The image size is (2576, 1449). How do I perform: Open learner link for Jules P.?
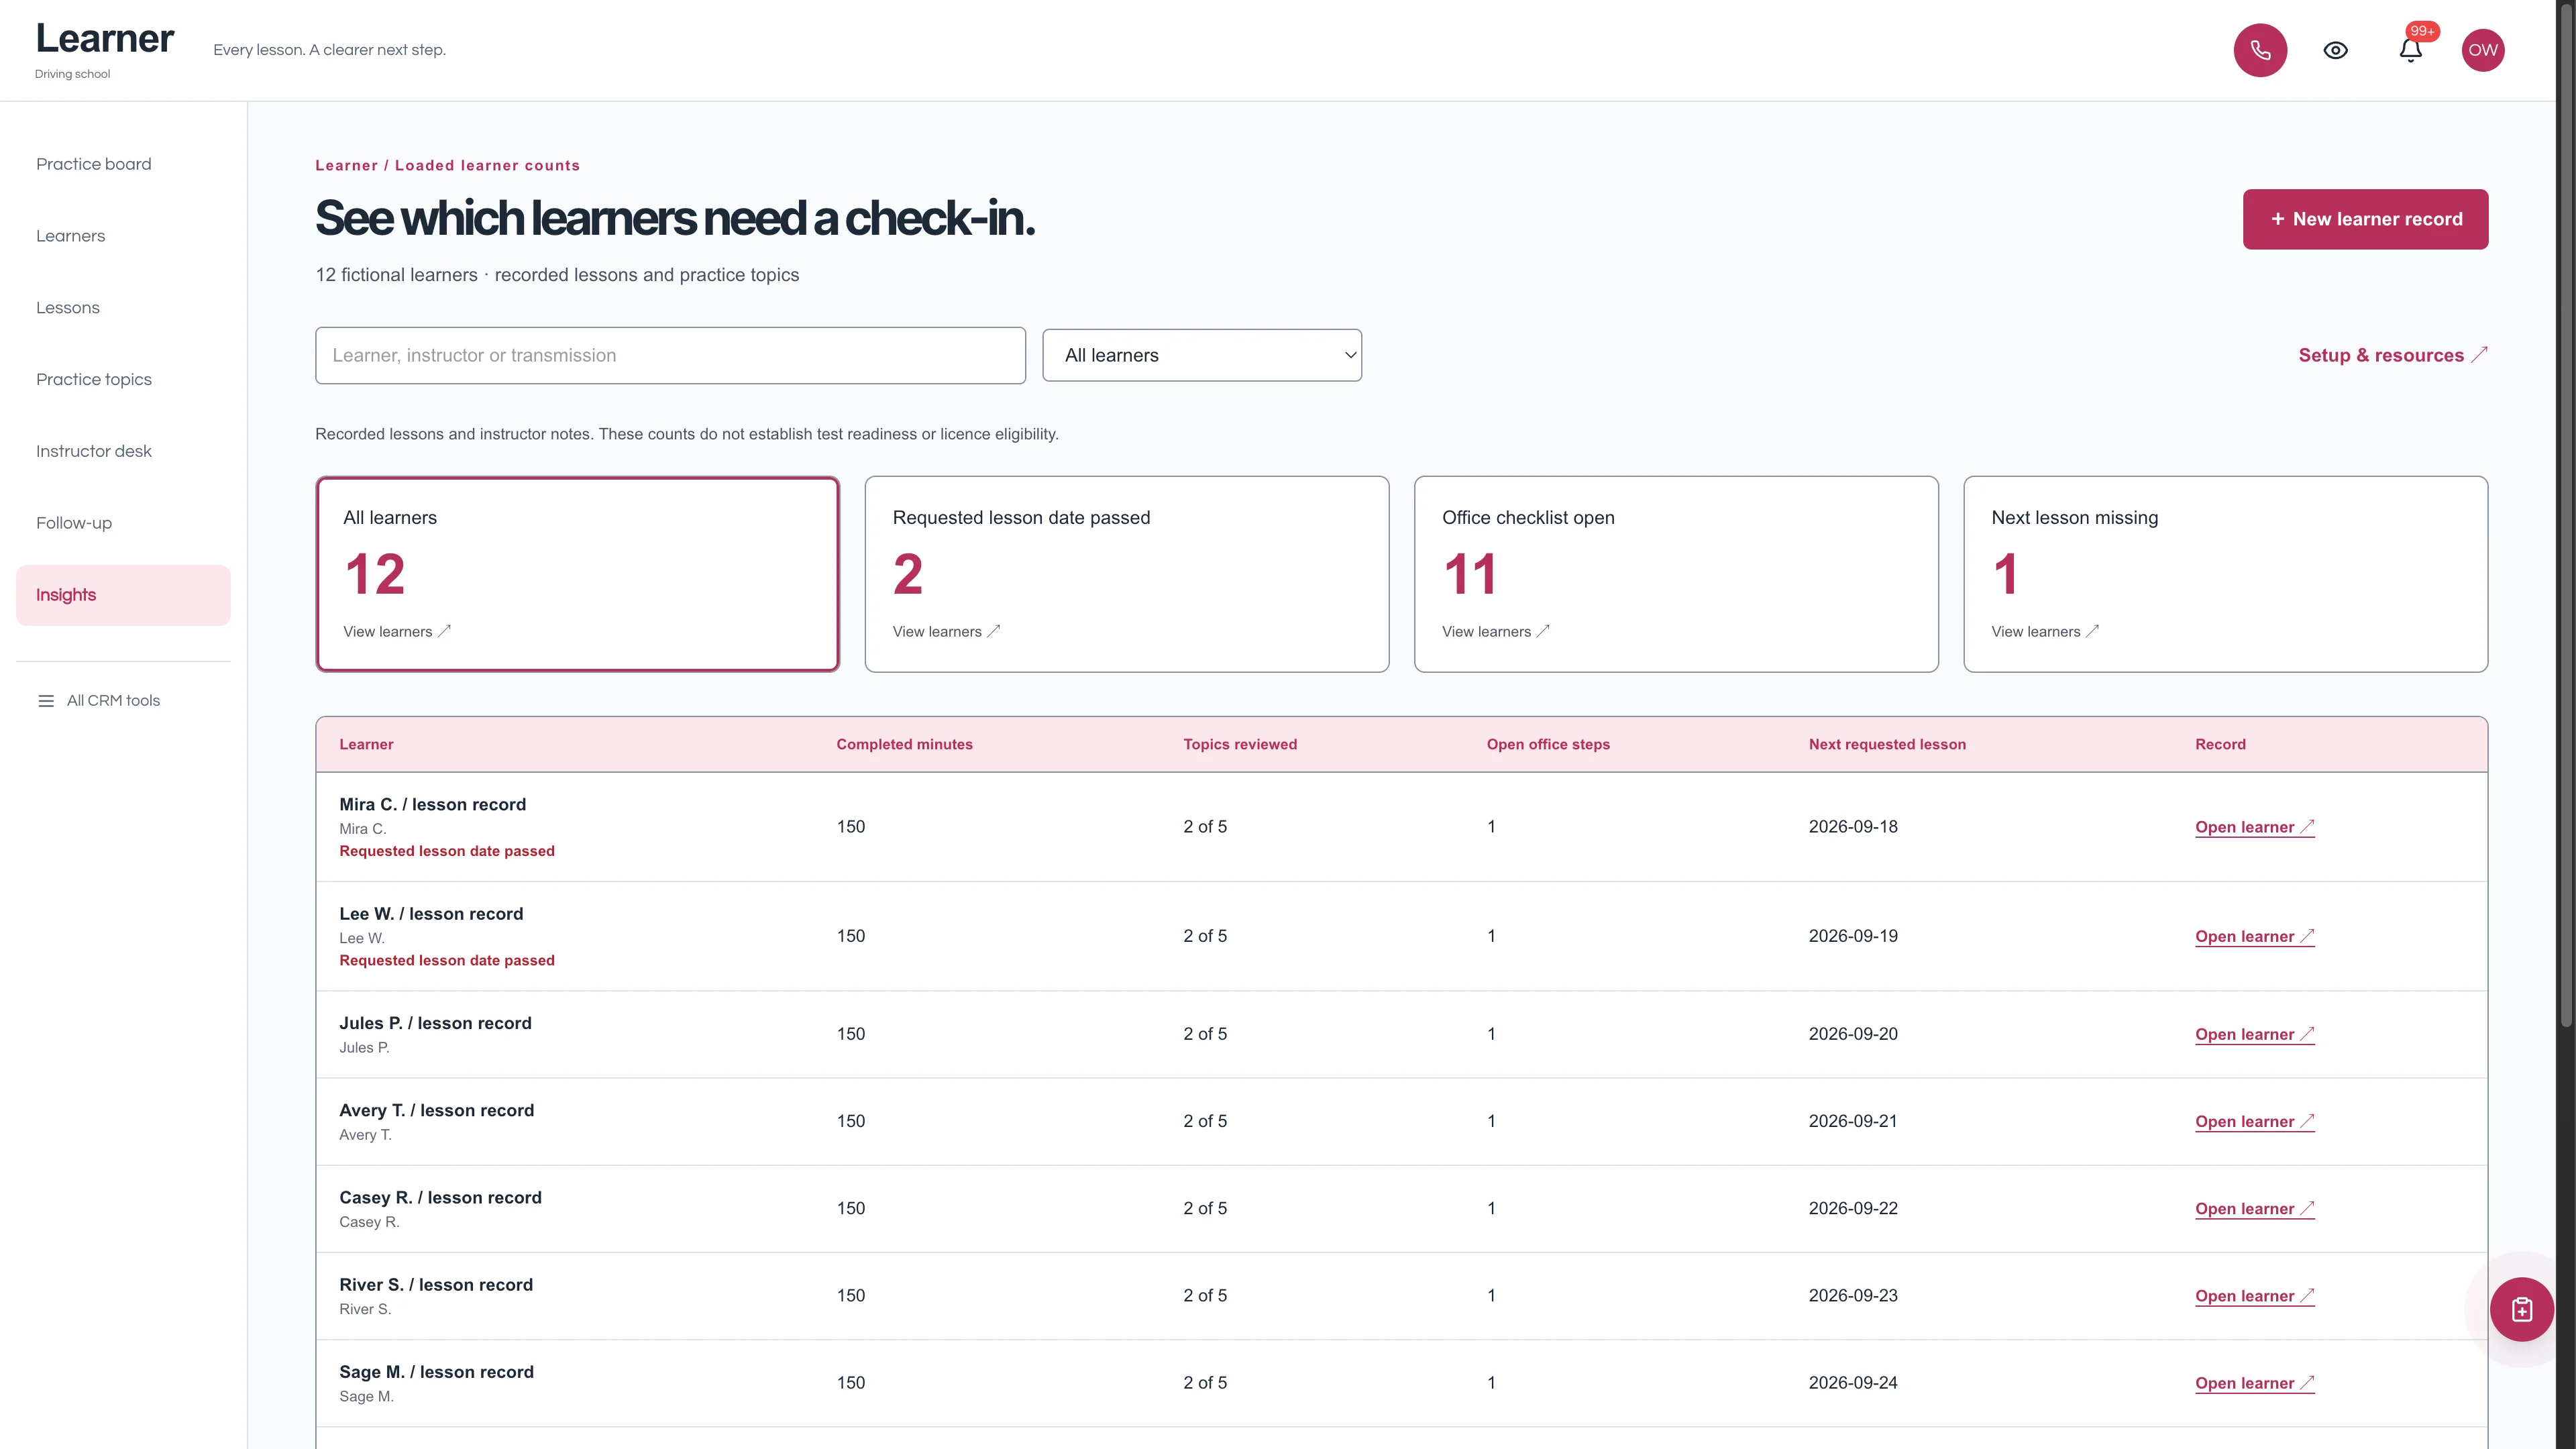point(2255,1034)
